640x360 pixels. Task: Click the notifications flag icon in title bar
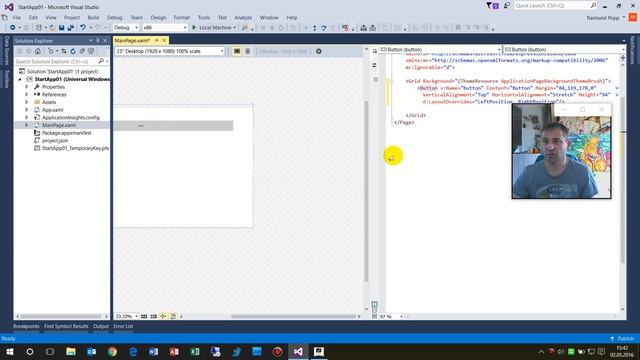[x=492, y=5]
